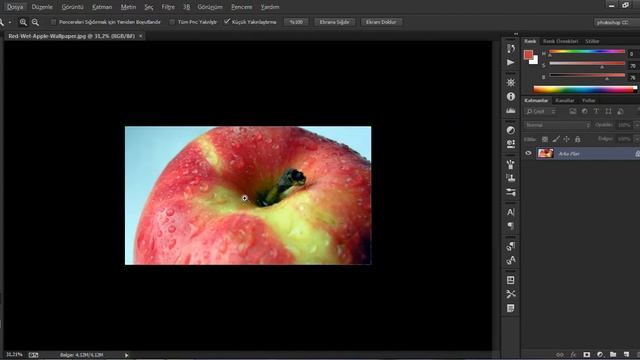Open the Paragraph Styles panel icon
This screenshot has height=360, width=640.
[511, 246]
